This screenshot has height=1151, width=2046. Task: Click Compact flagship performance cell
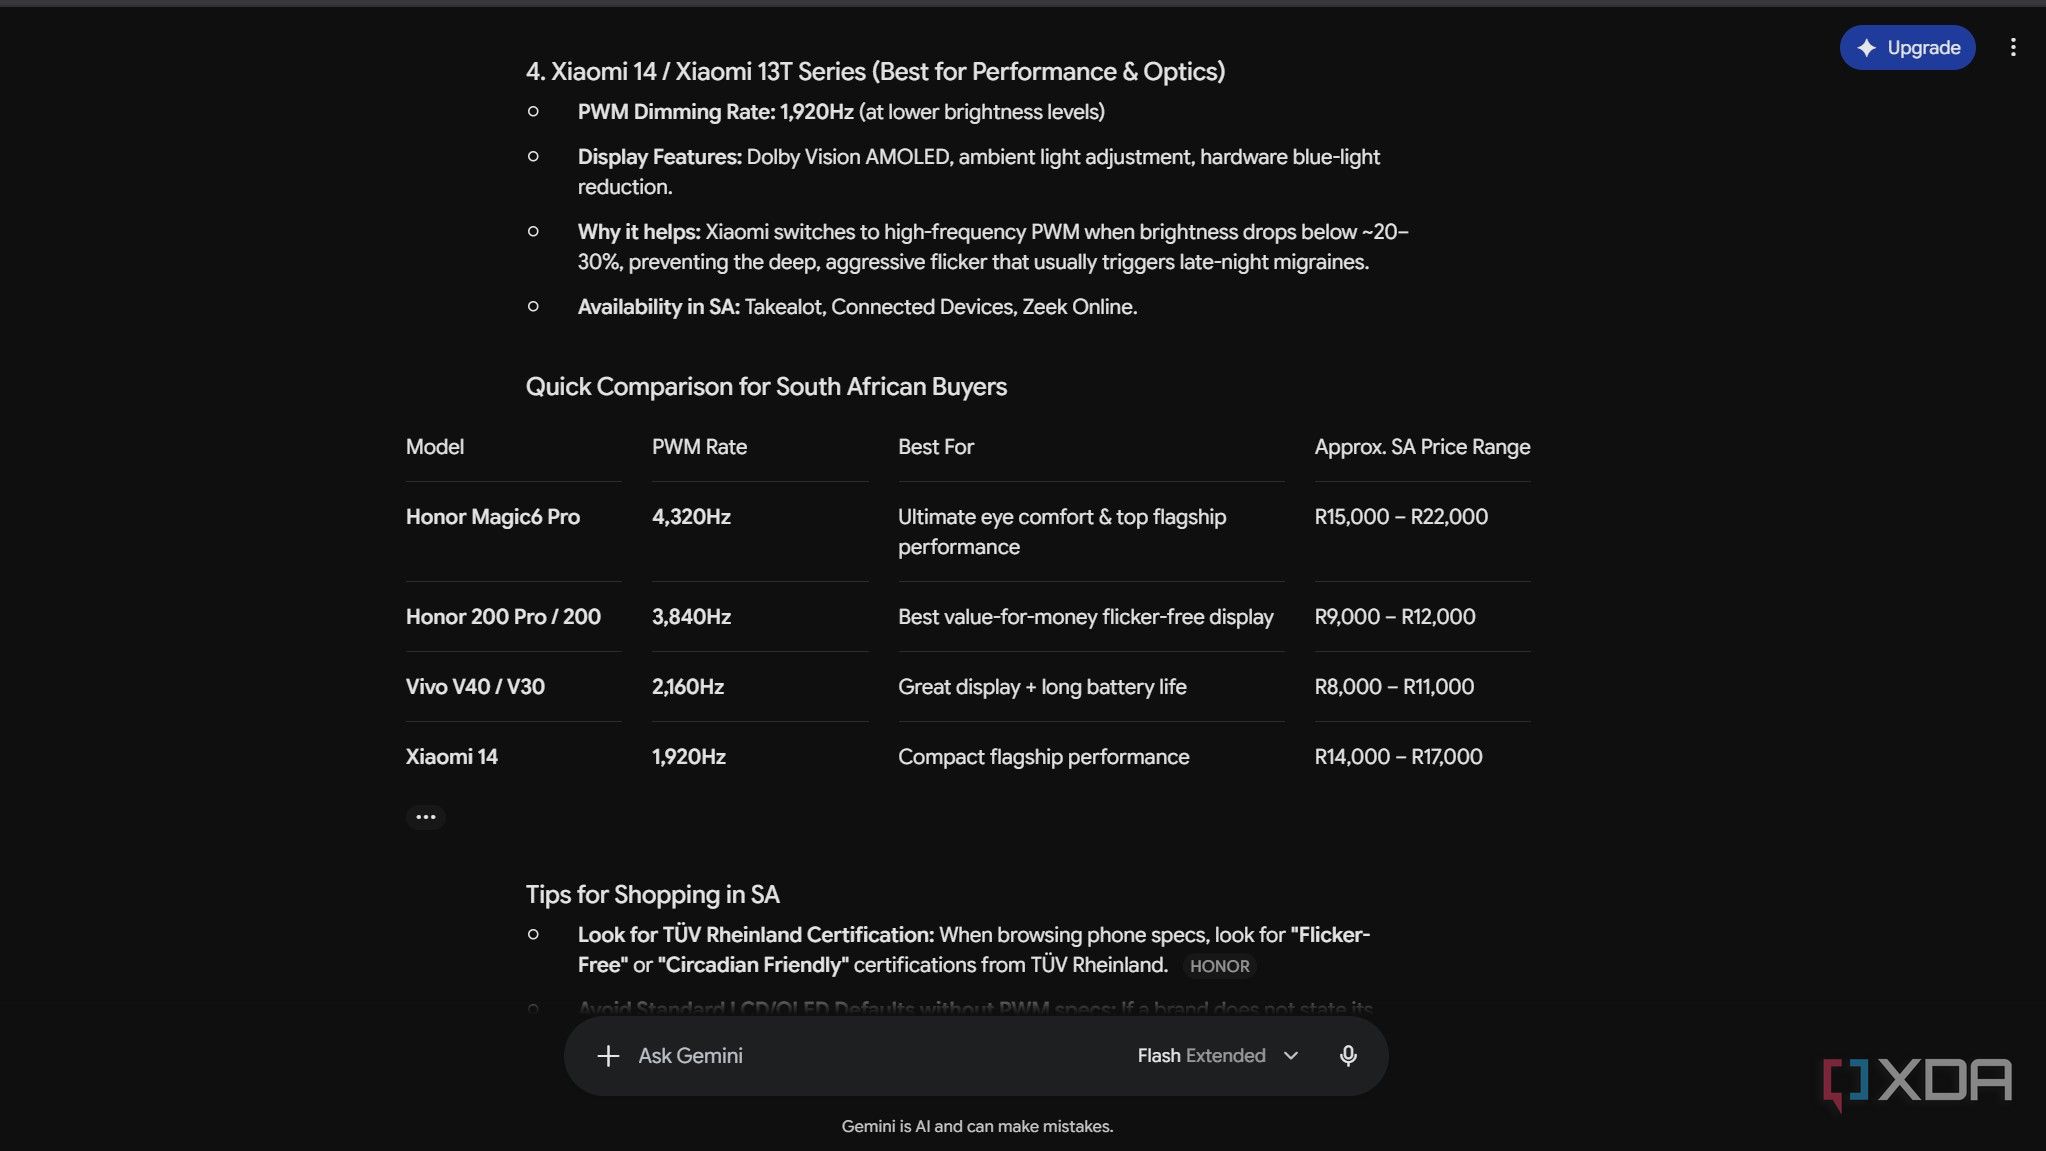1044,757
